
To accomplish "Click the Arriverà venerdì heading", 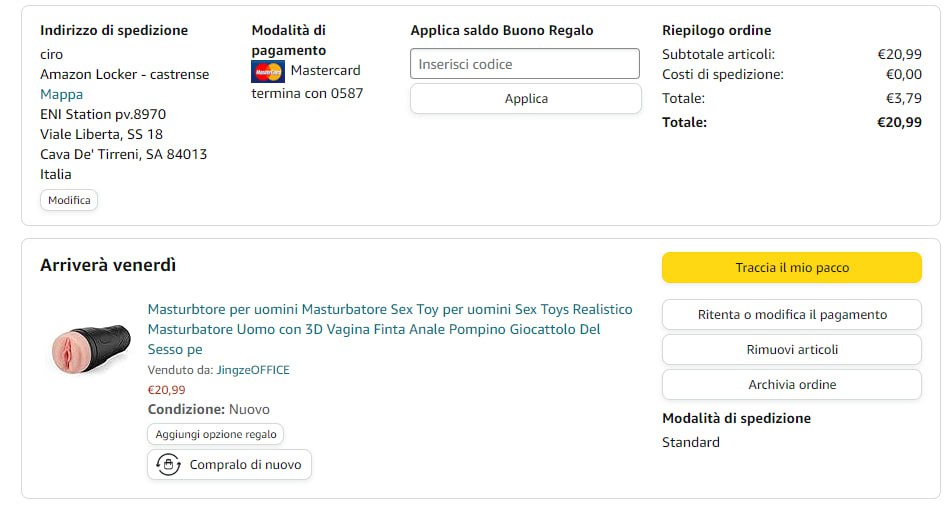I will (x=108, y=265).
